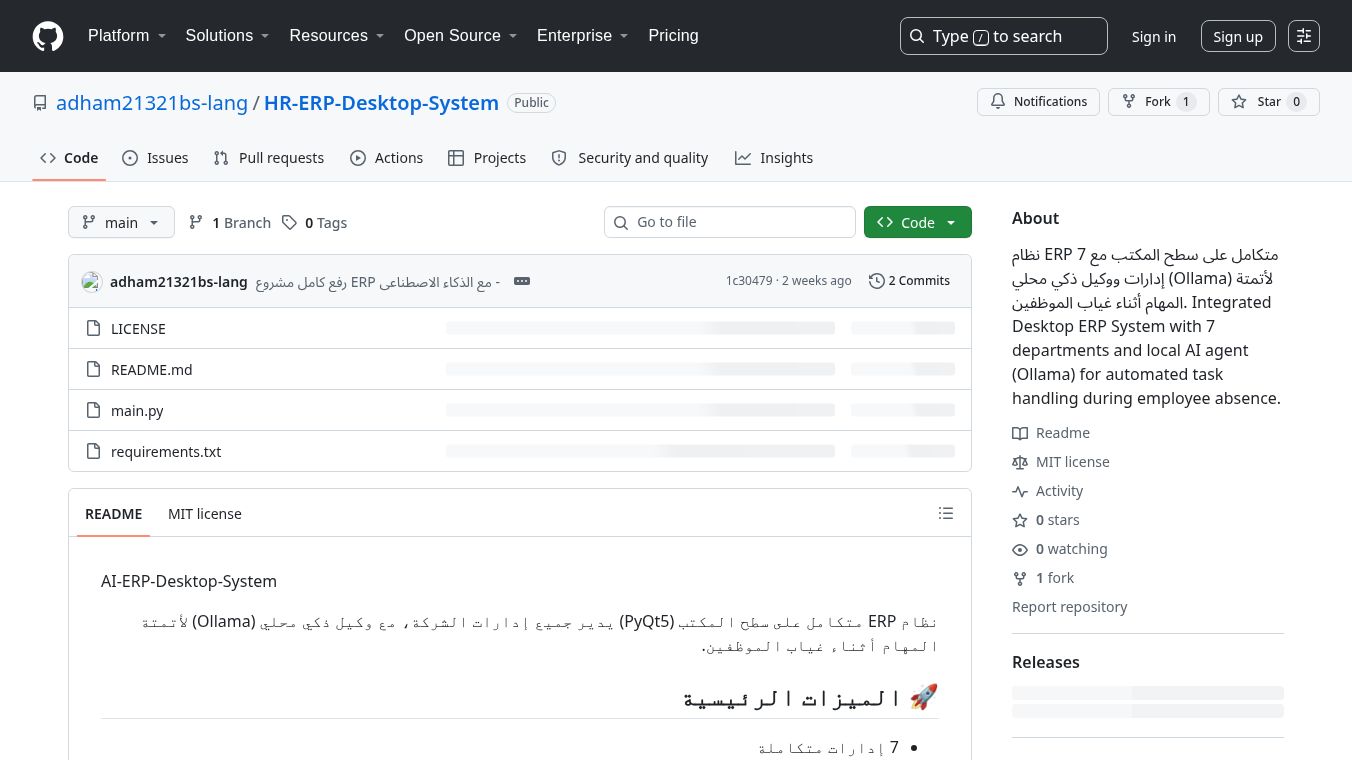Image resolution: width=1352 pixels, height=760 pixels.
Task: Click the fork count badge 1
Action: click(x=1186, y=102)
